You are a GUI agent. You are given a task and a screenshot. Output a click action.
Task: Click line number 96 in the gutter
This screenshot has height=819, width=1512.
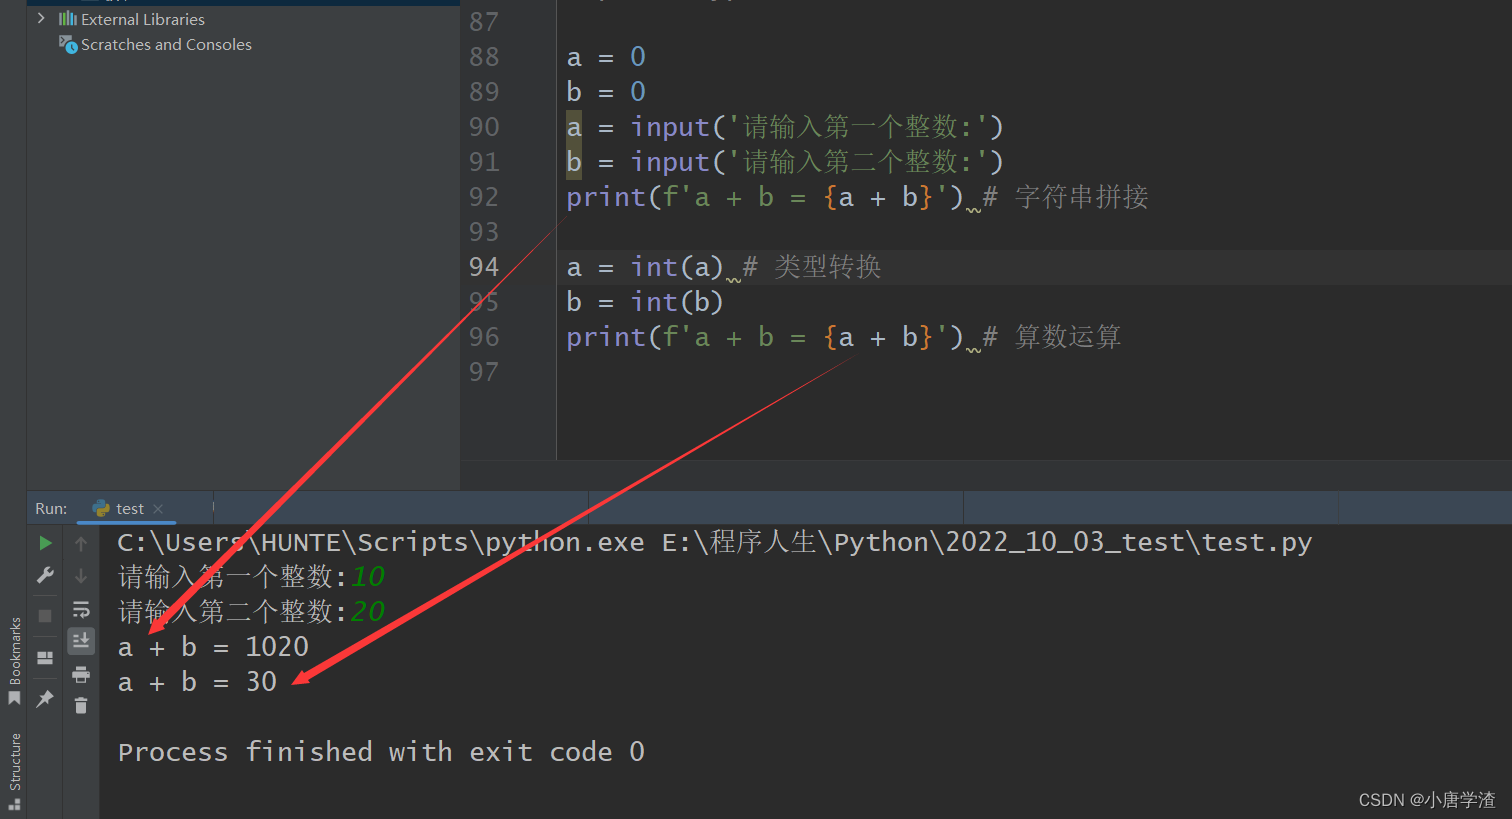click(x=484, y=337)
